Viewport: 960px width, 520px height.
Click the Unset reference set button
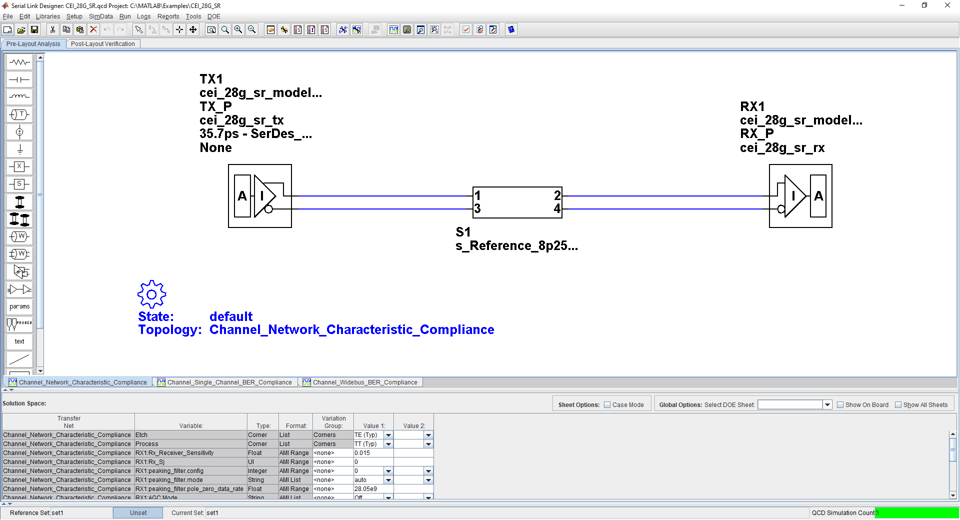(x=138, y=513)
